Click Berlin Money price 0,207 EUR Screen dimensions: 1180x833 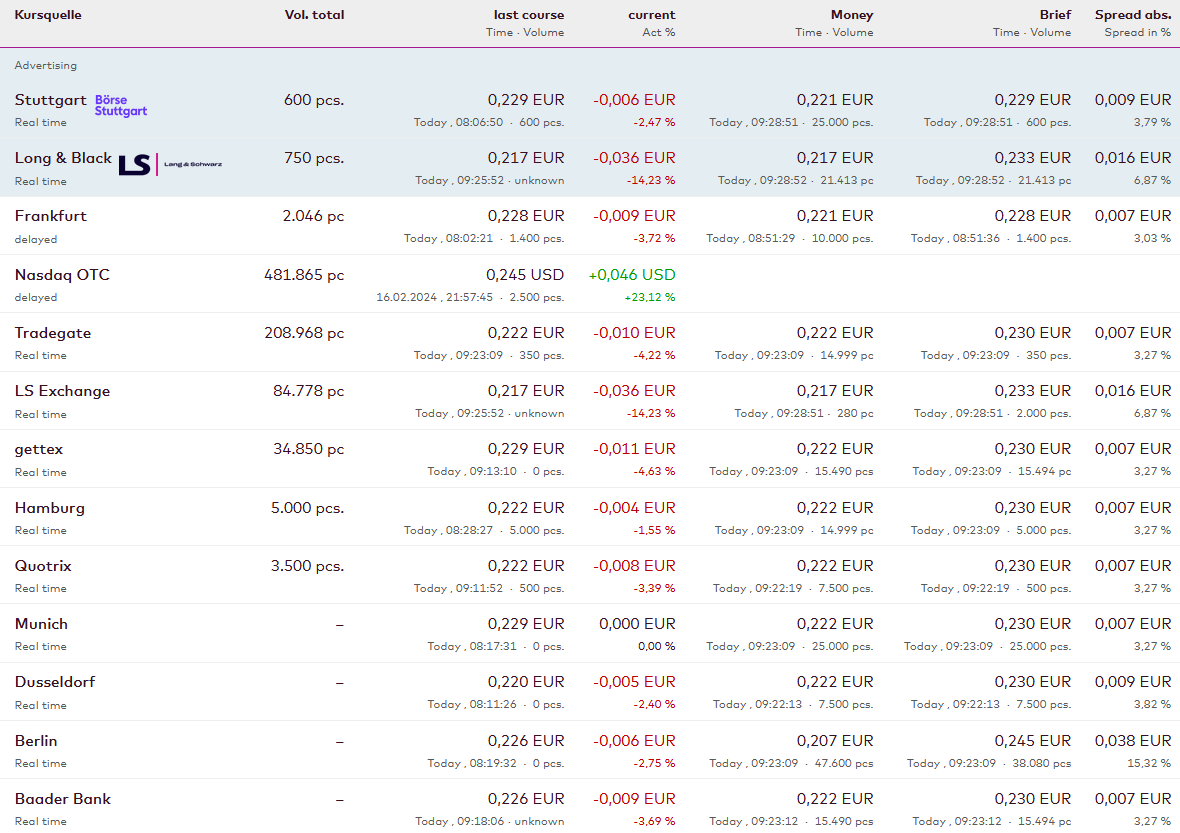[835, 740]
